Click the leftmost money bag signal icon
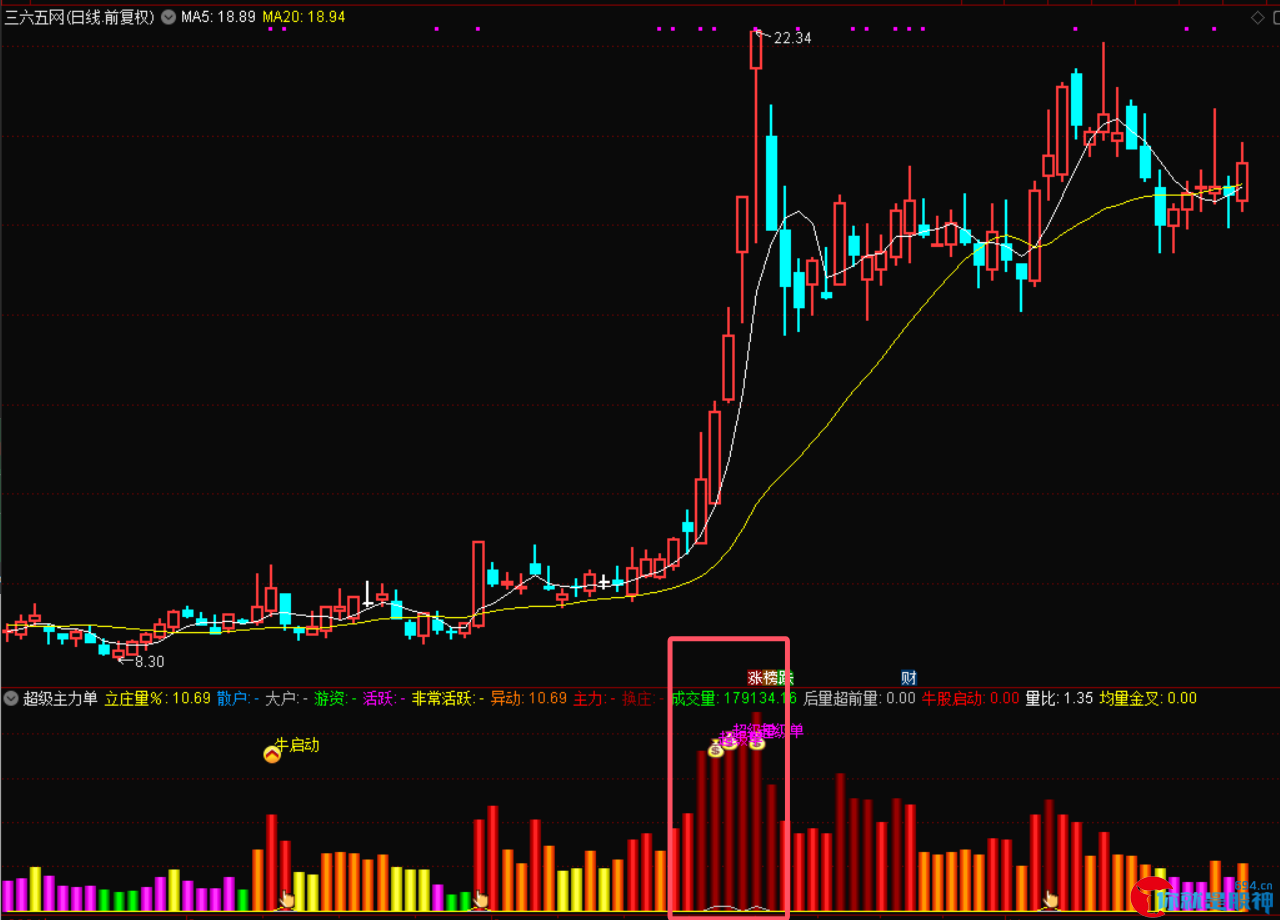Image resolution: width=1280 pixels, height=920 pixels. point(716,748)
